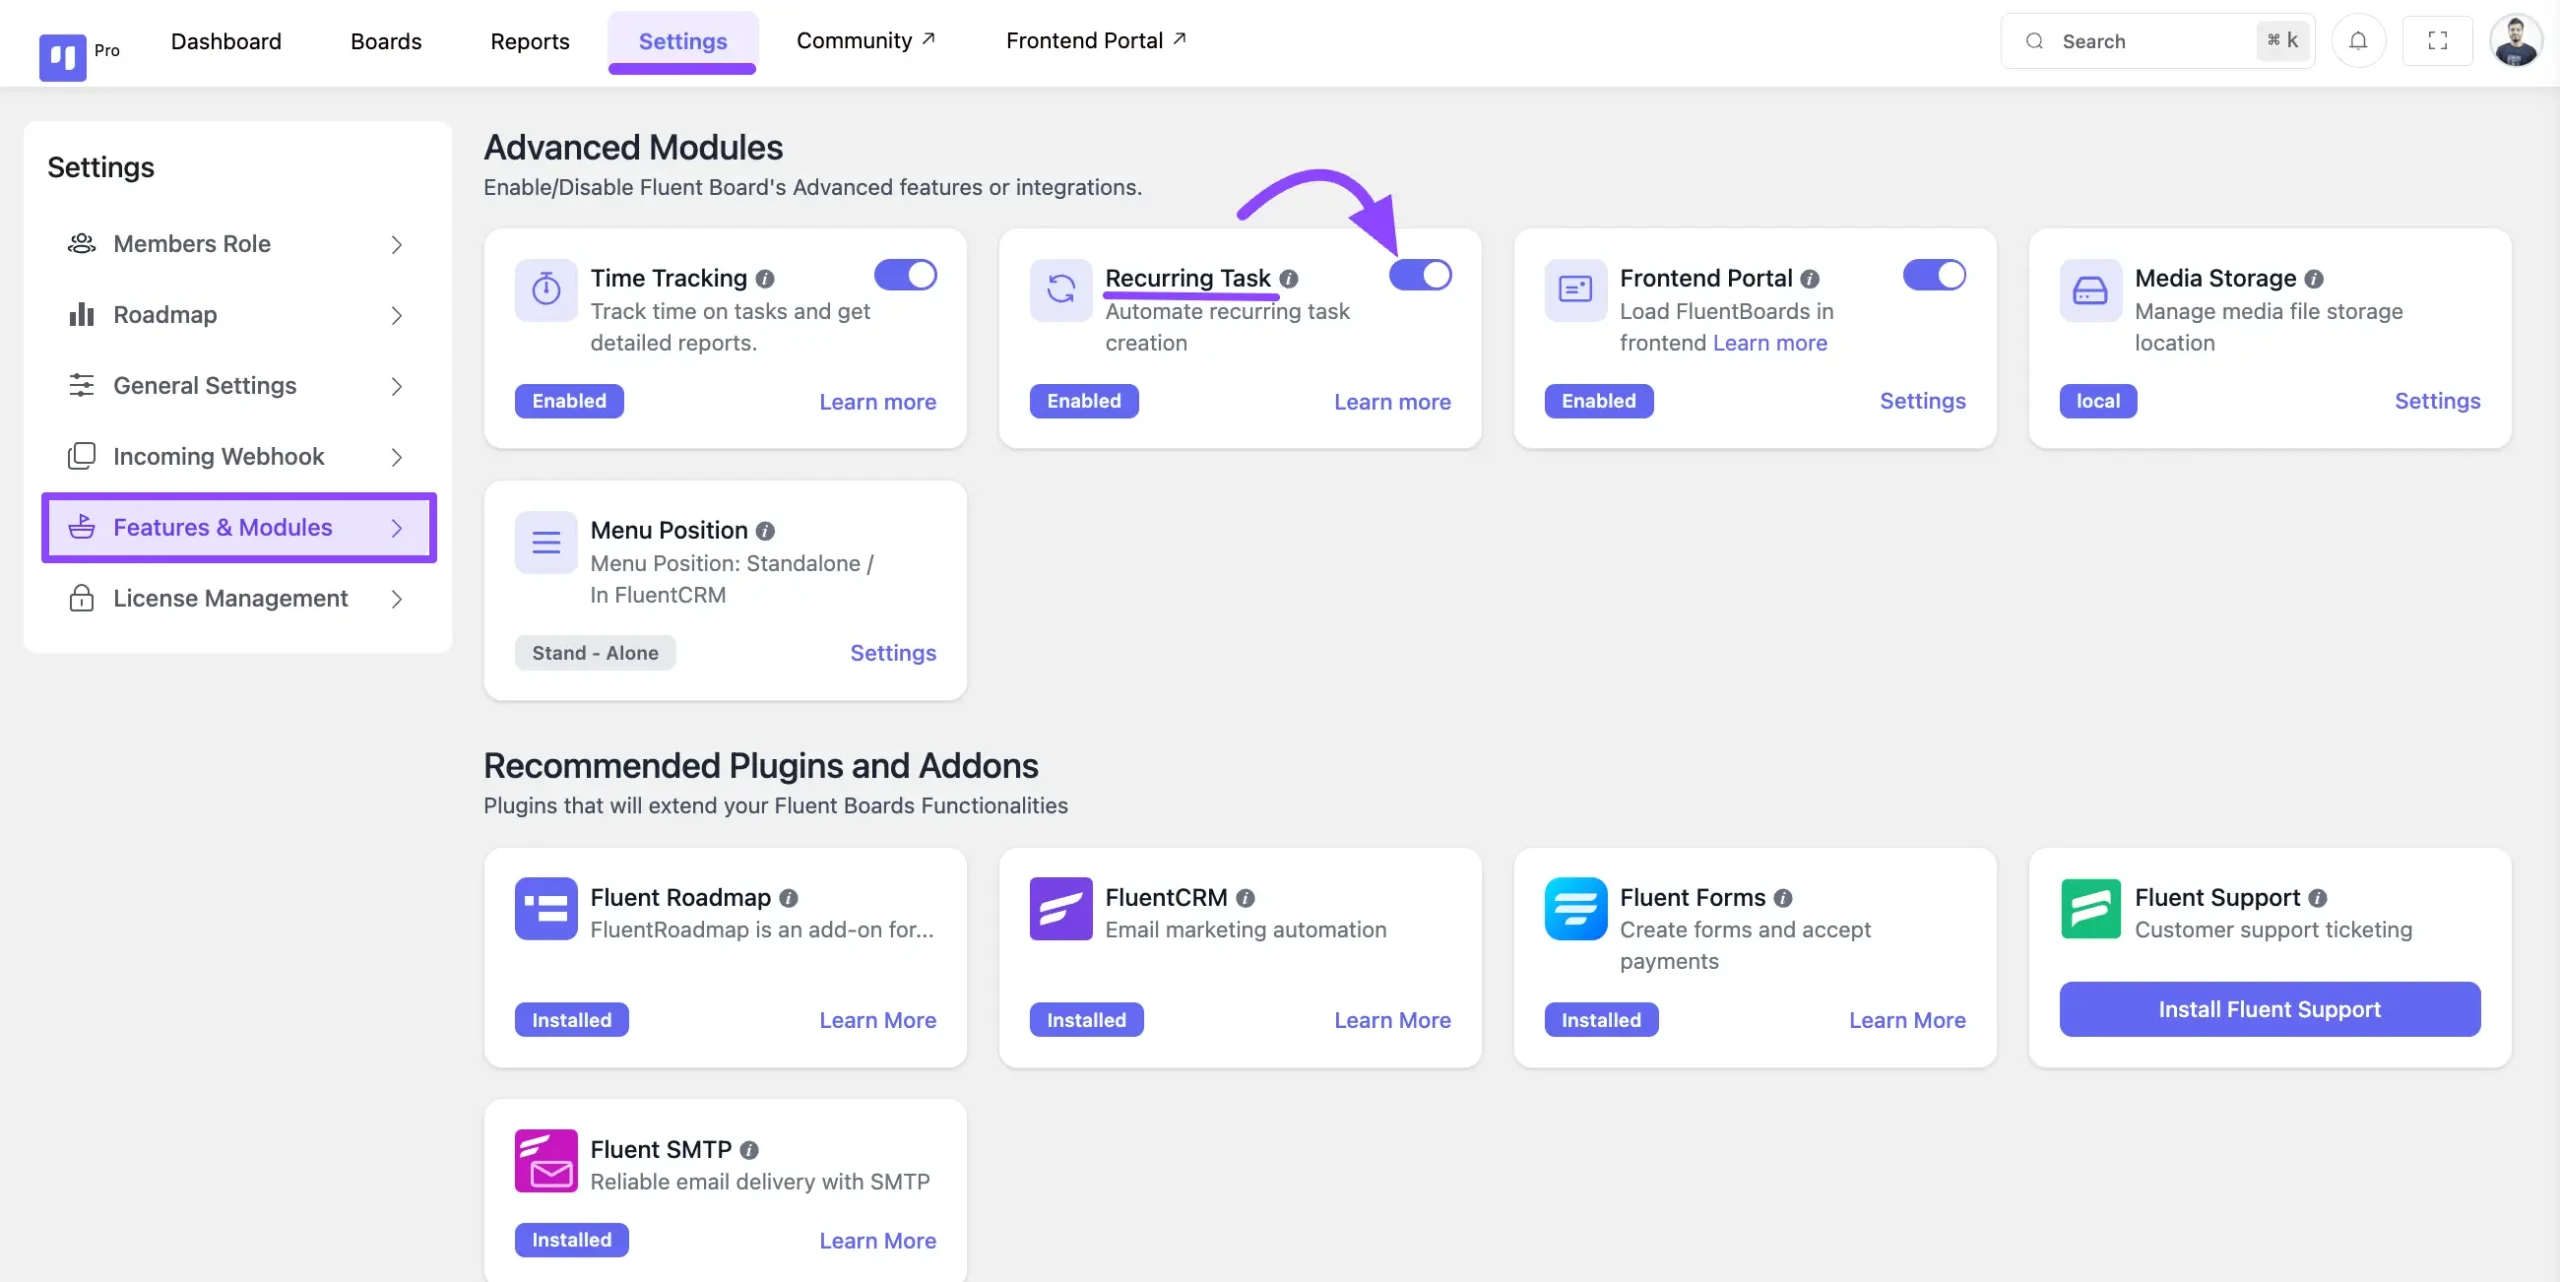The height and width of the screenshot is (1282, 2560).
Task: Click the Fluent Support plugin icon
Action: pyautogui.click(x=2091, y=908)
